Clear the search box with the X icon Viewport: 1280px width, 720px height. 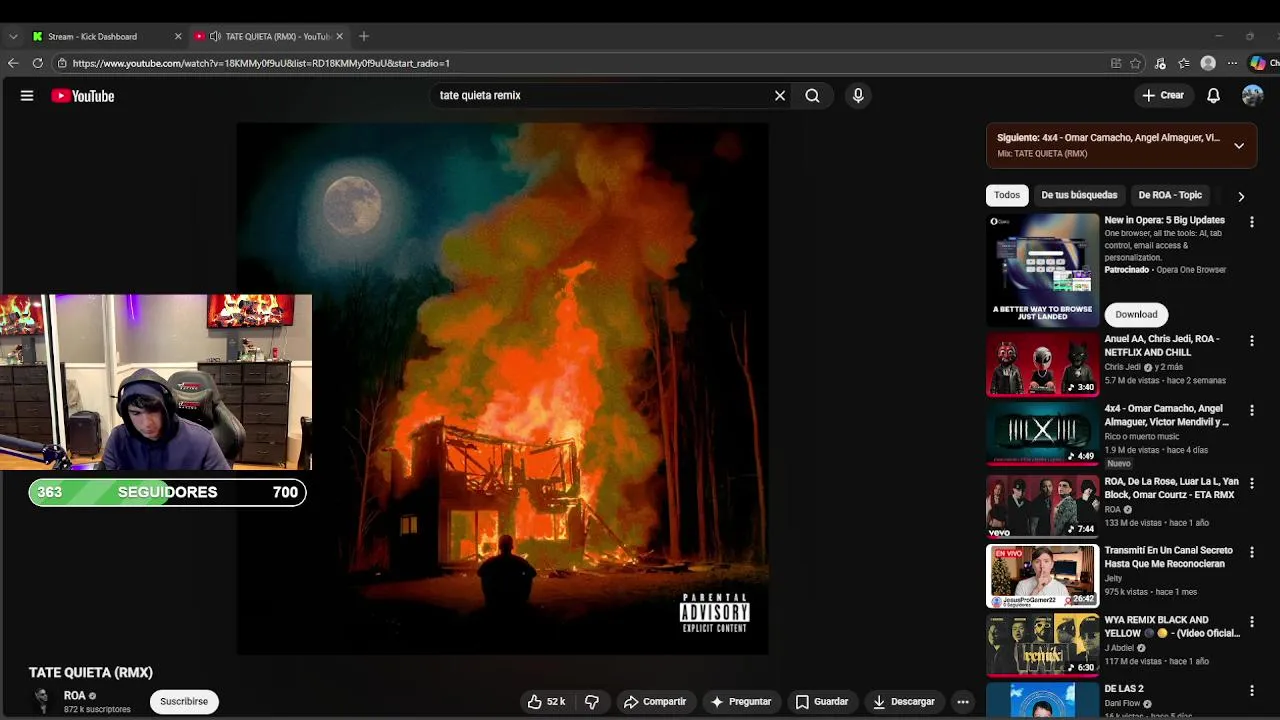point(780,96)
